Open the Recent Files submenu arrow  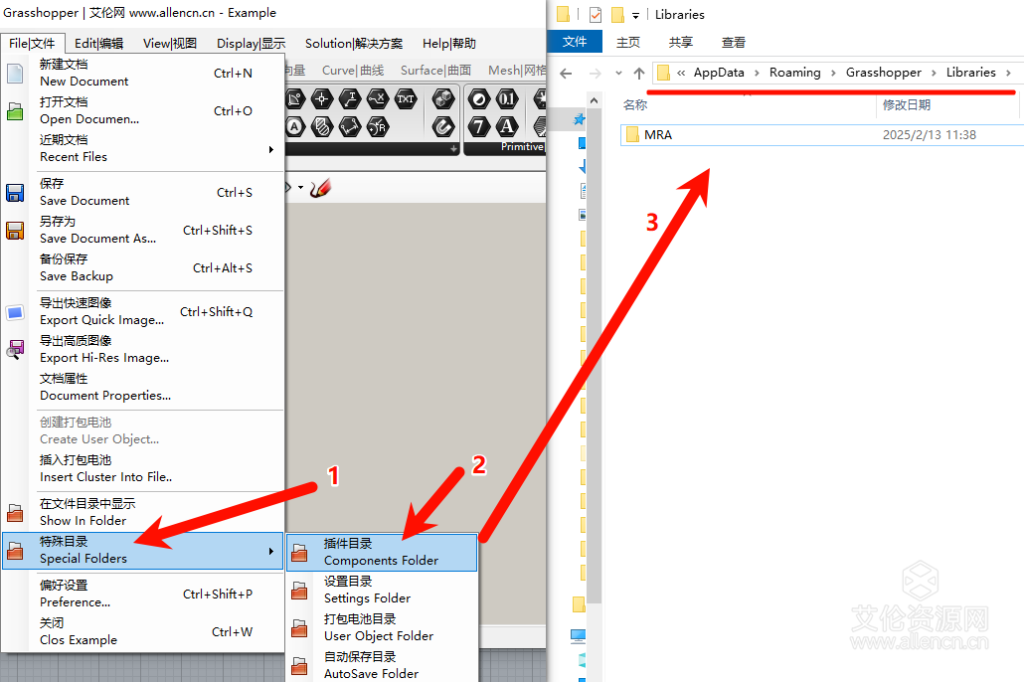(x=271, y=150)
